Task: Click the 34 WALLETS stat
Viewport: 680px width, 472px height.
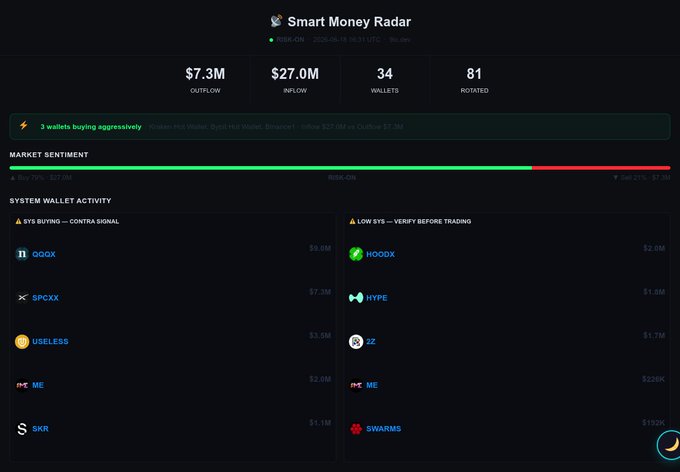Action: click(x=385, y=79)
